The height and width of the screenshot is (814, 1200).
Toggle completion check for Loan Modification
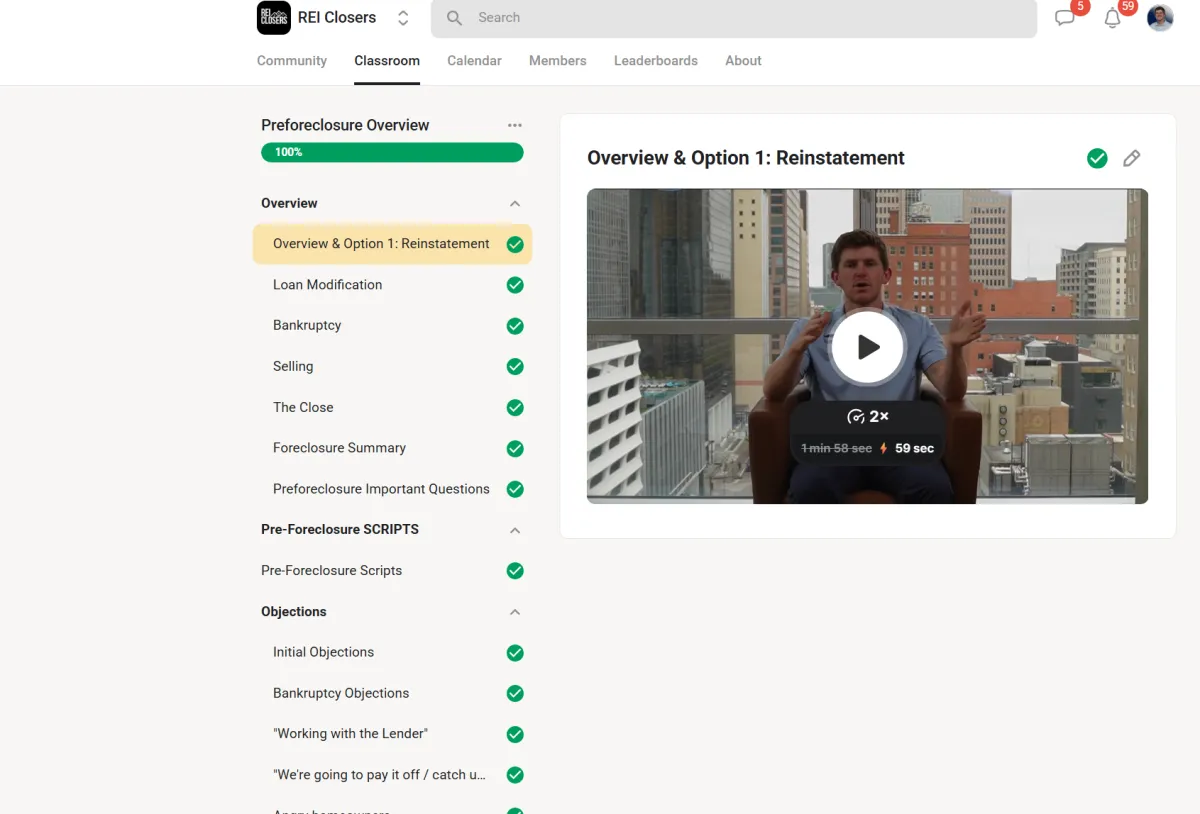point(515,285)
